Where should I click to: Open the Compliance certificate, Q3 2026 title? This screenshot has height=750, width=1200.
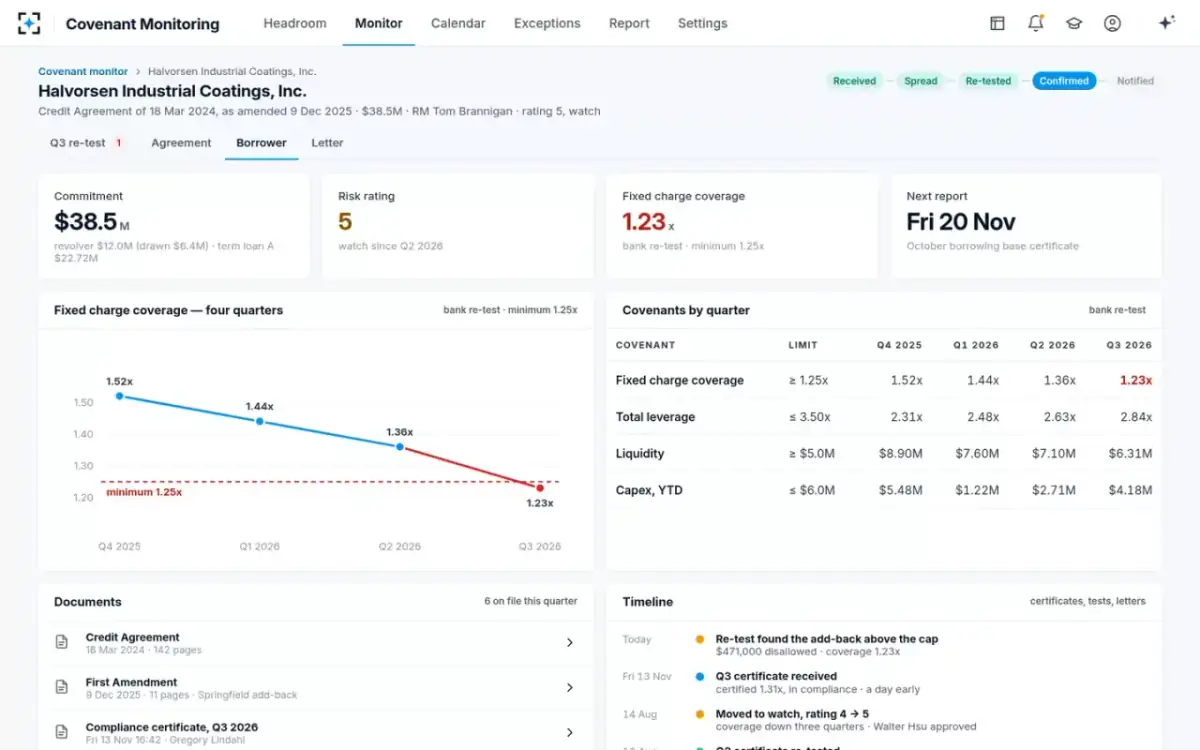click(x=172, y=727)
